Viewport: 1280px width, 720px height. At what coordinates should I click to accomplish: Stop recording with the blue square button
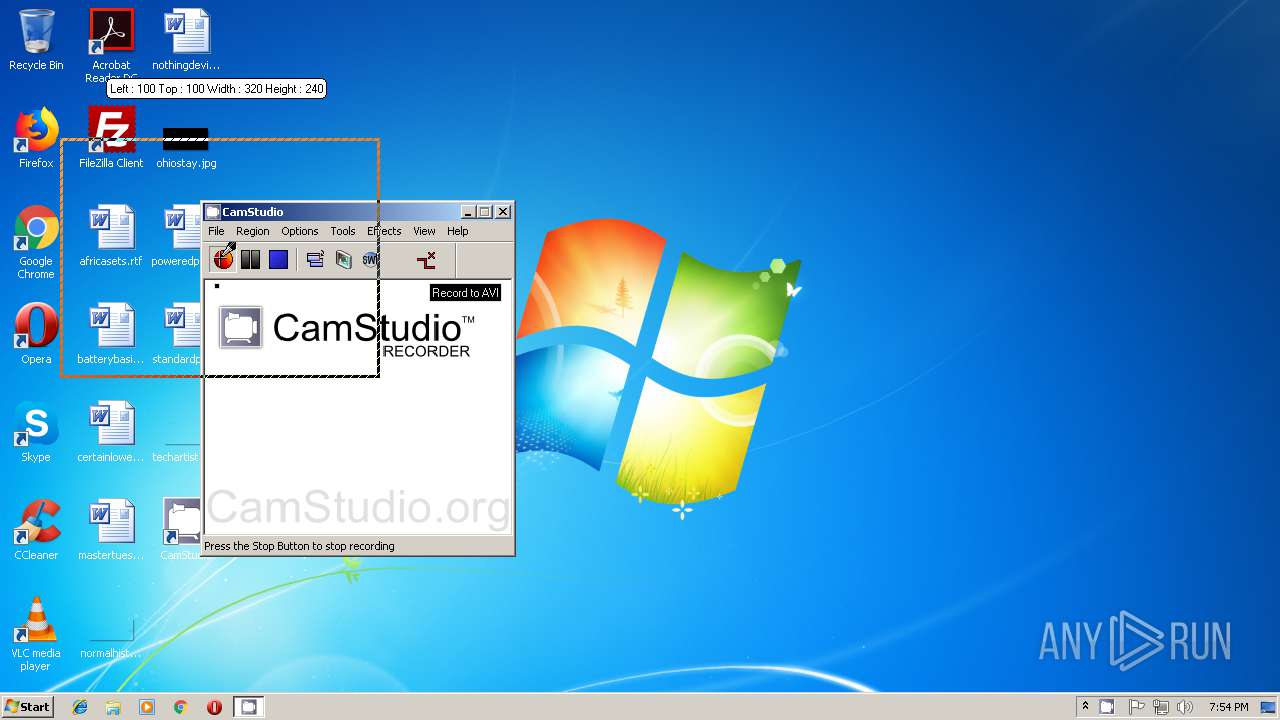point(278,260)
